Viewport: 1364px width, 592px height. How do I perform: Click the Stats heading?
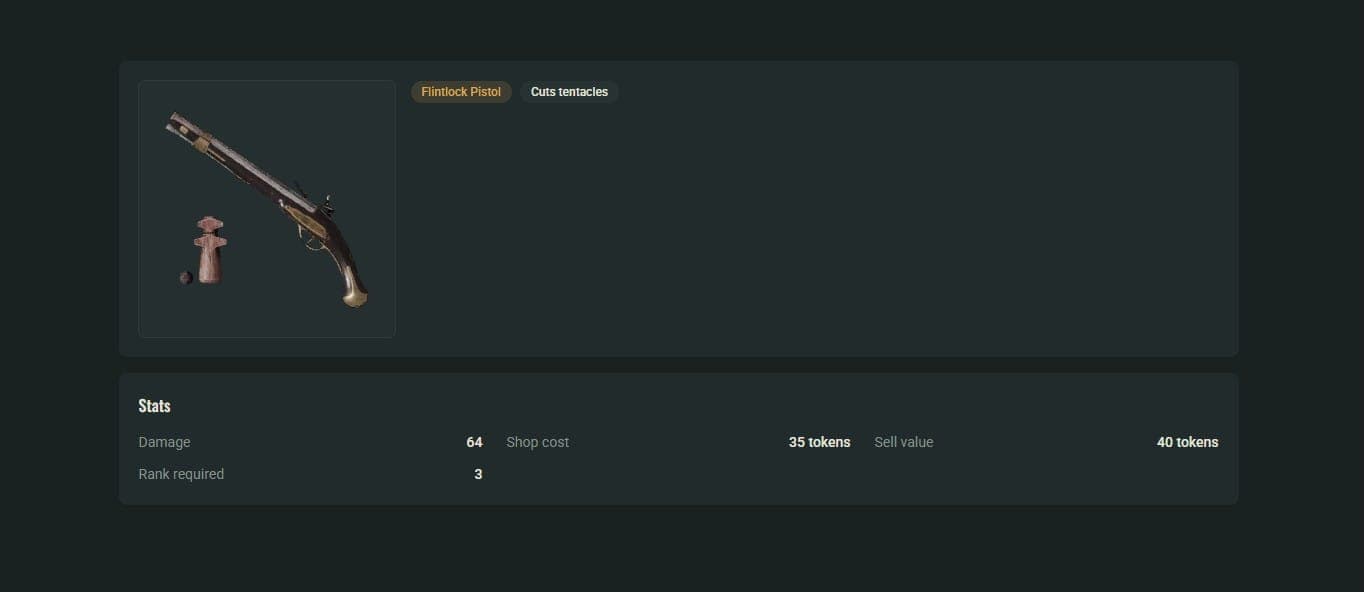[x=154, y=406]
